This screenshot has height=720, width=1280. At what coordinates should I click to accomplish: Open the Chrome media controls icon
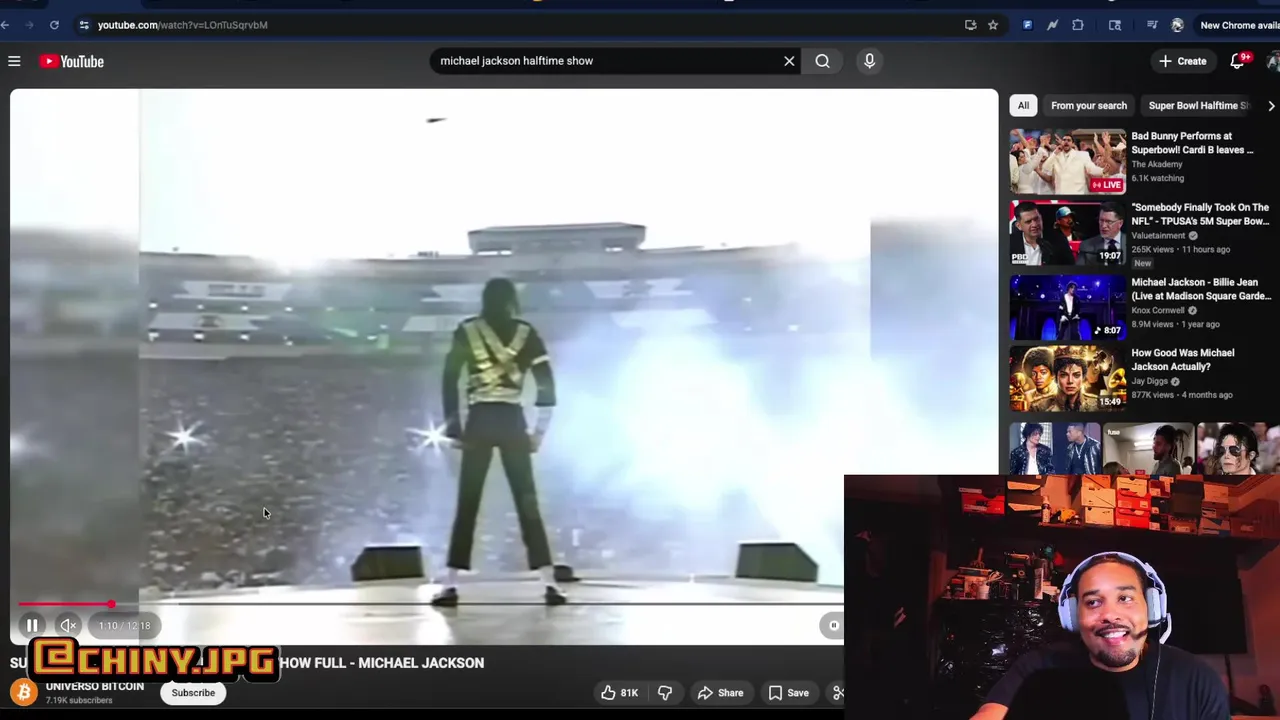1152,25
